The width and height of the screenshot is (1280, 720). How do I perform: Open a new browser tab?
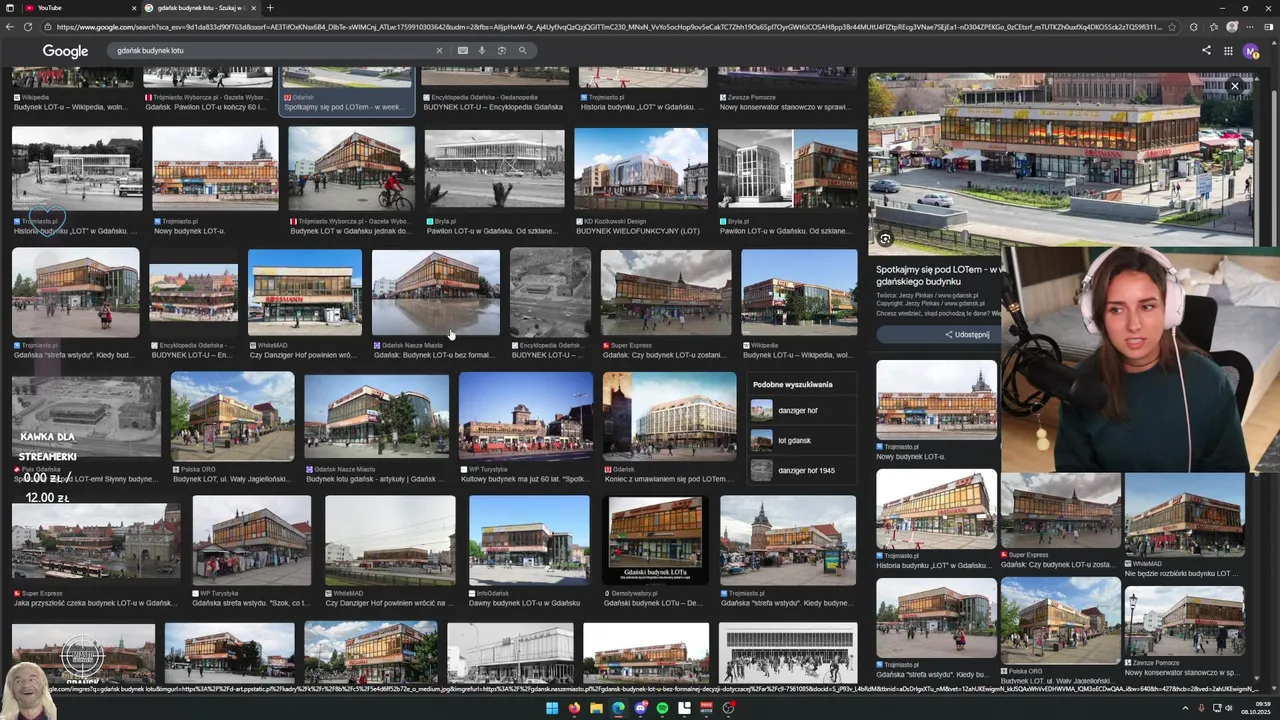tap(269, 8)
